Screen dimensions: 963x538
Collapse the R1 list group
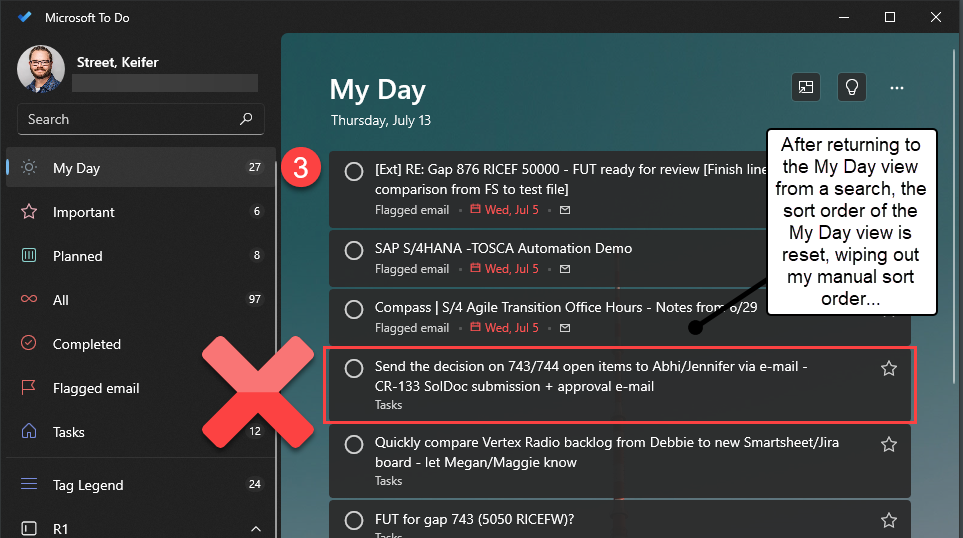click(256, 528)
